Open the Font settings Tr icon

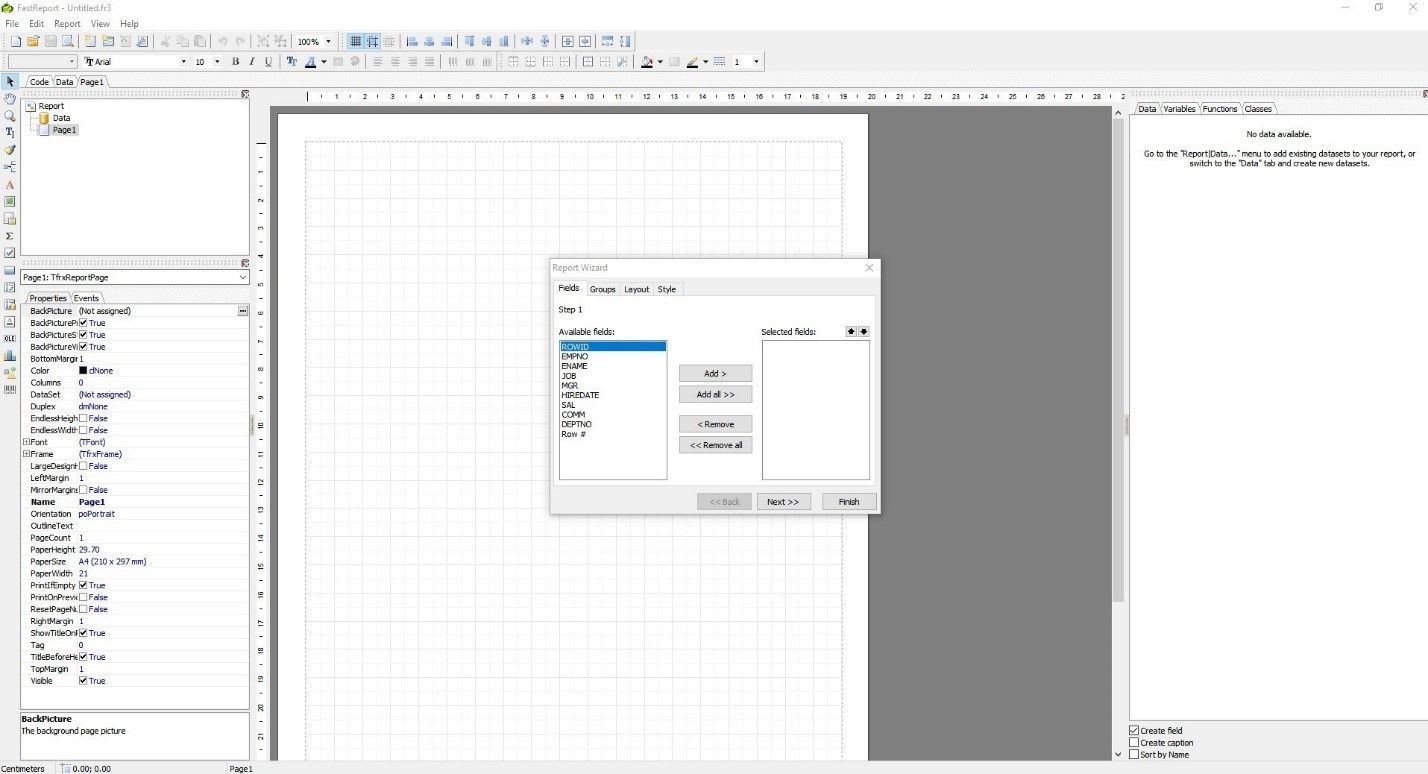point(292,62)
